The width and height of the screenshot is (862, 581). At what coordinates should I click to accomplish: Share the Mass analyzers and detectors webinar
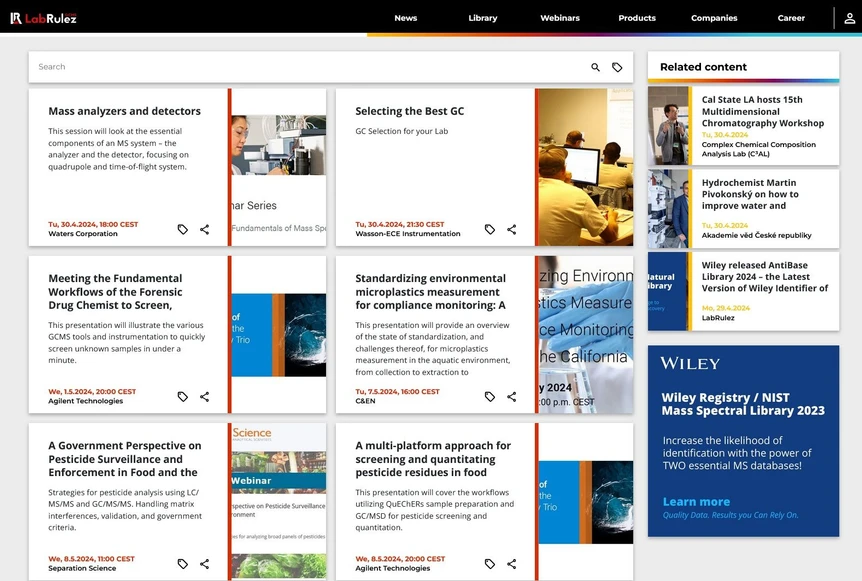[205, 229]
